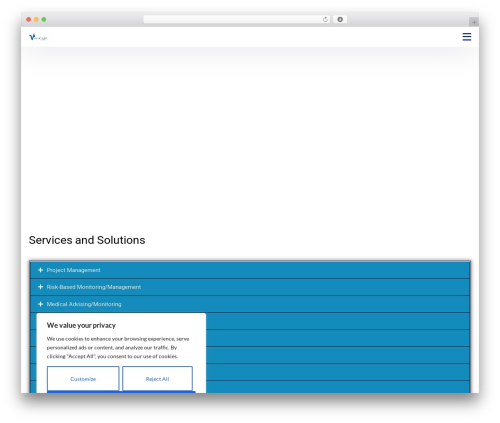
Task: Expand Medical Advising/Monitoring accordion
Action: coord(250,304)
